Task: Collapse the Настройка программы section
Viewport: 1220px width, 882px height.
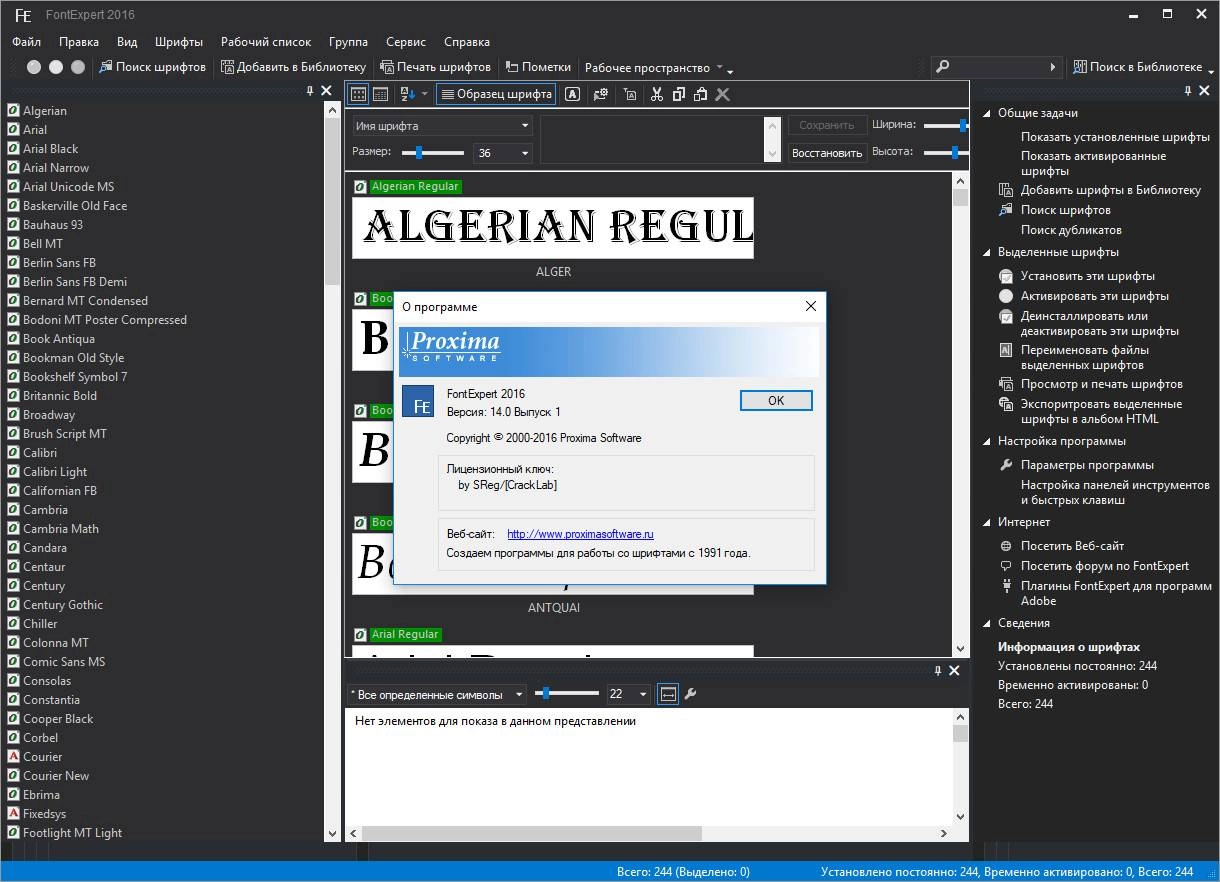Action: 986,441
